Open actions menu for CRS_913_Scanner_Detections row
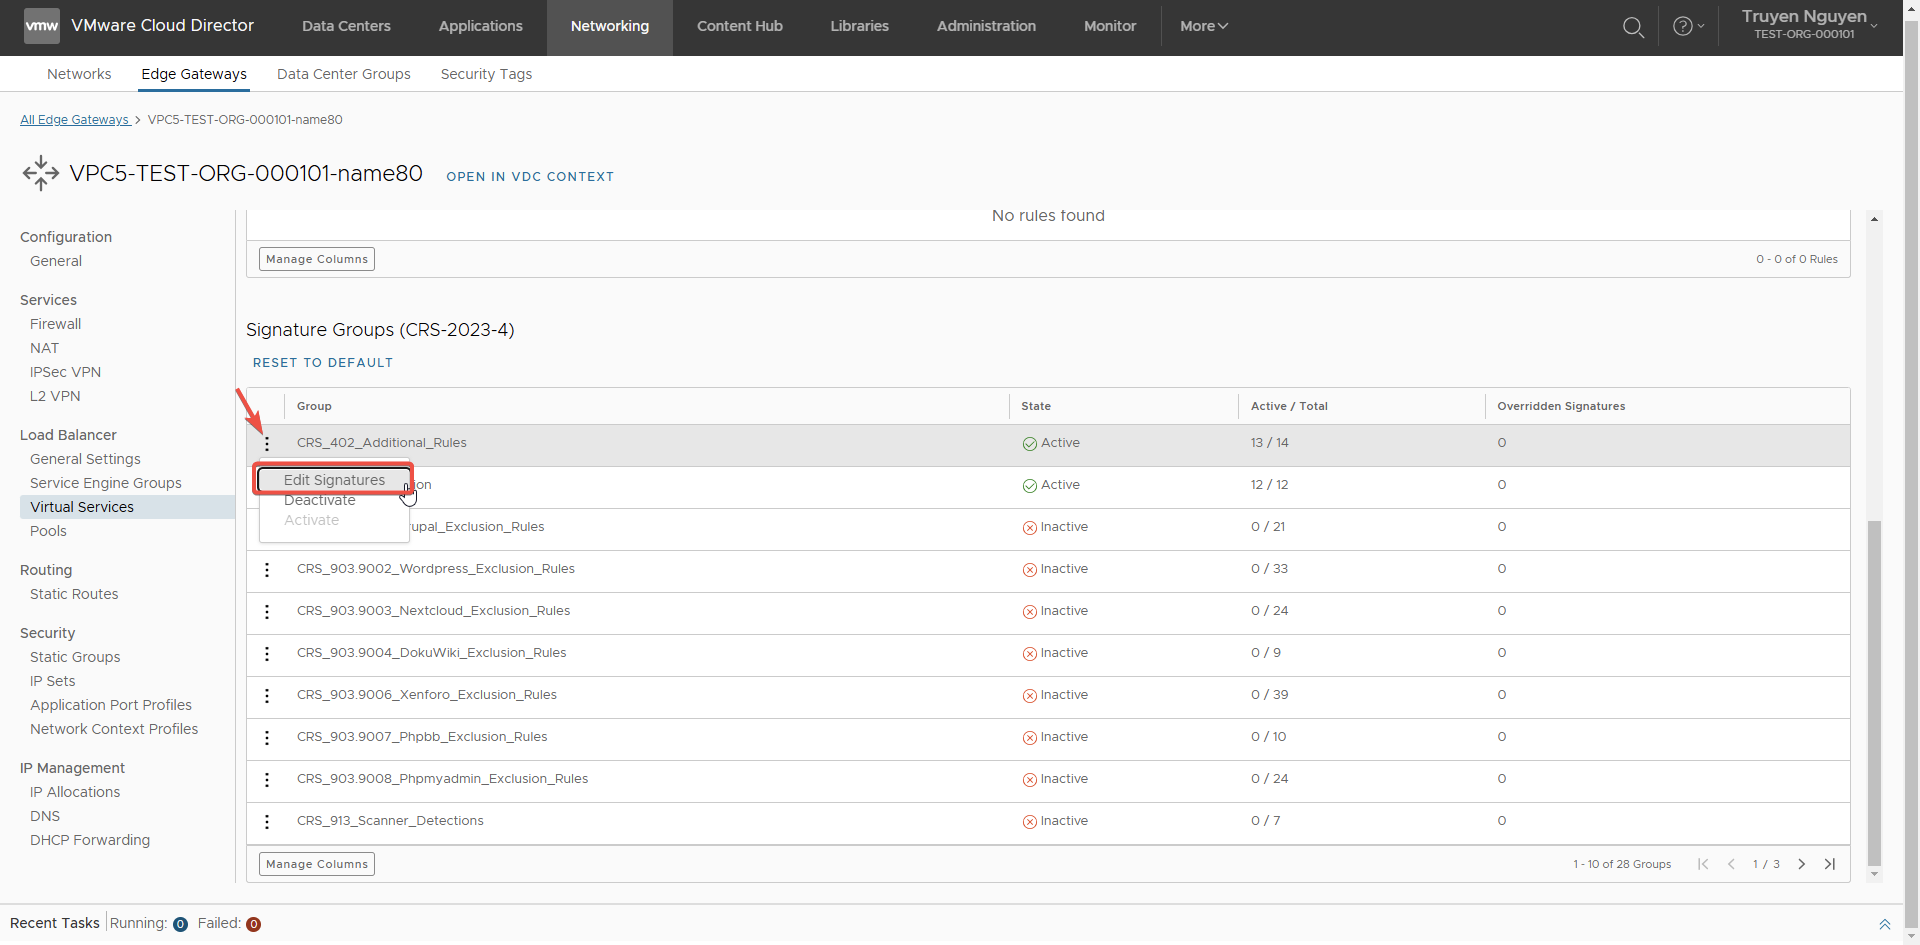1920x945 pixels. [x=267, y=822]
